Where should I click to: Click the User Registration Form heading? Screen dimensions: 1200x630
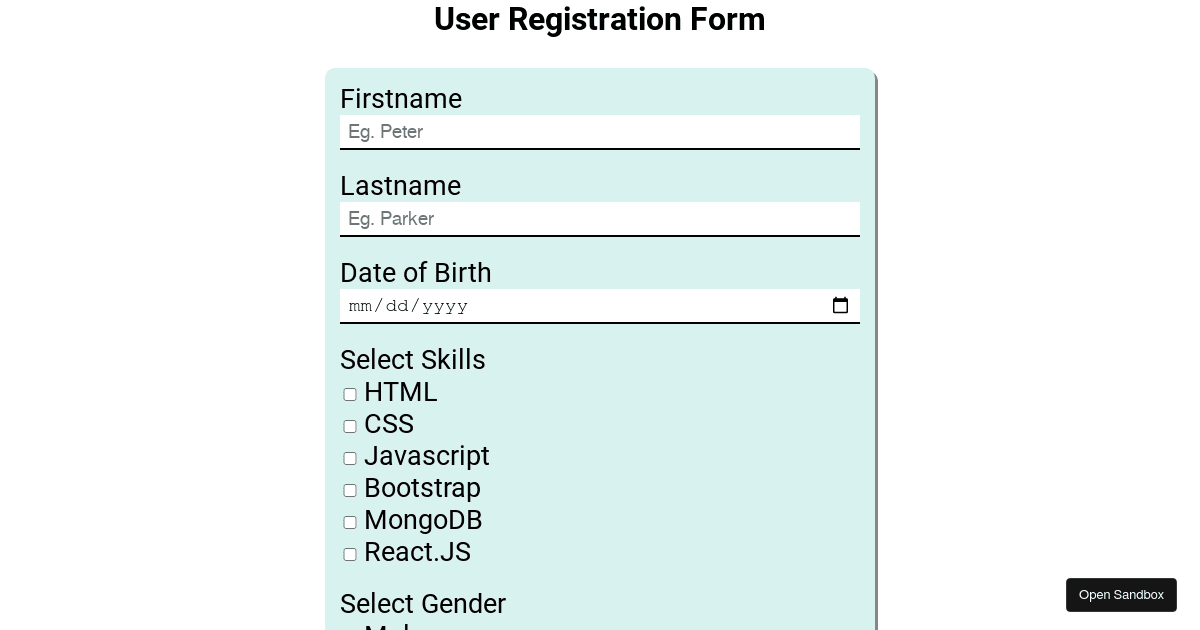[x=600, y=19]
